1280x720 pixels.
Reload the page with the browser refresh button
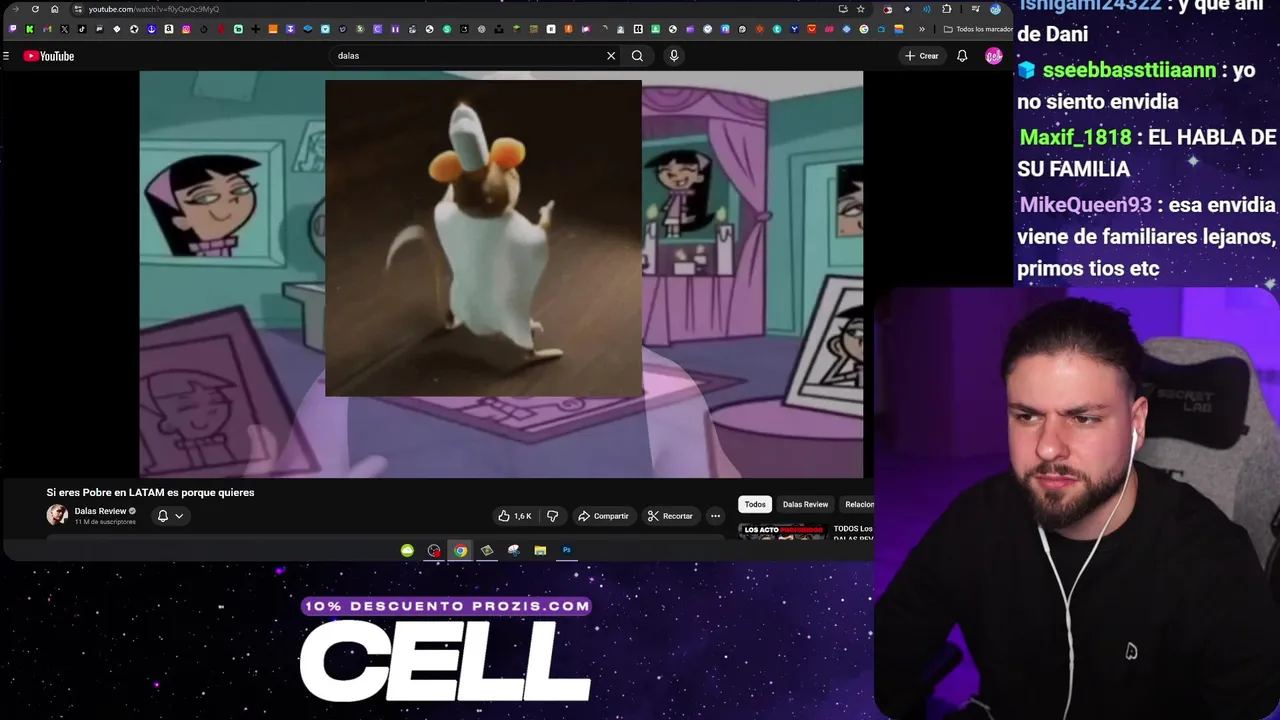tap(35, 9)
